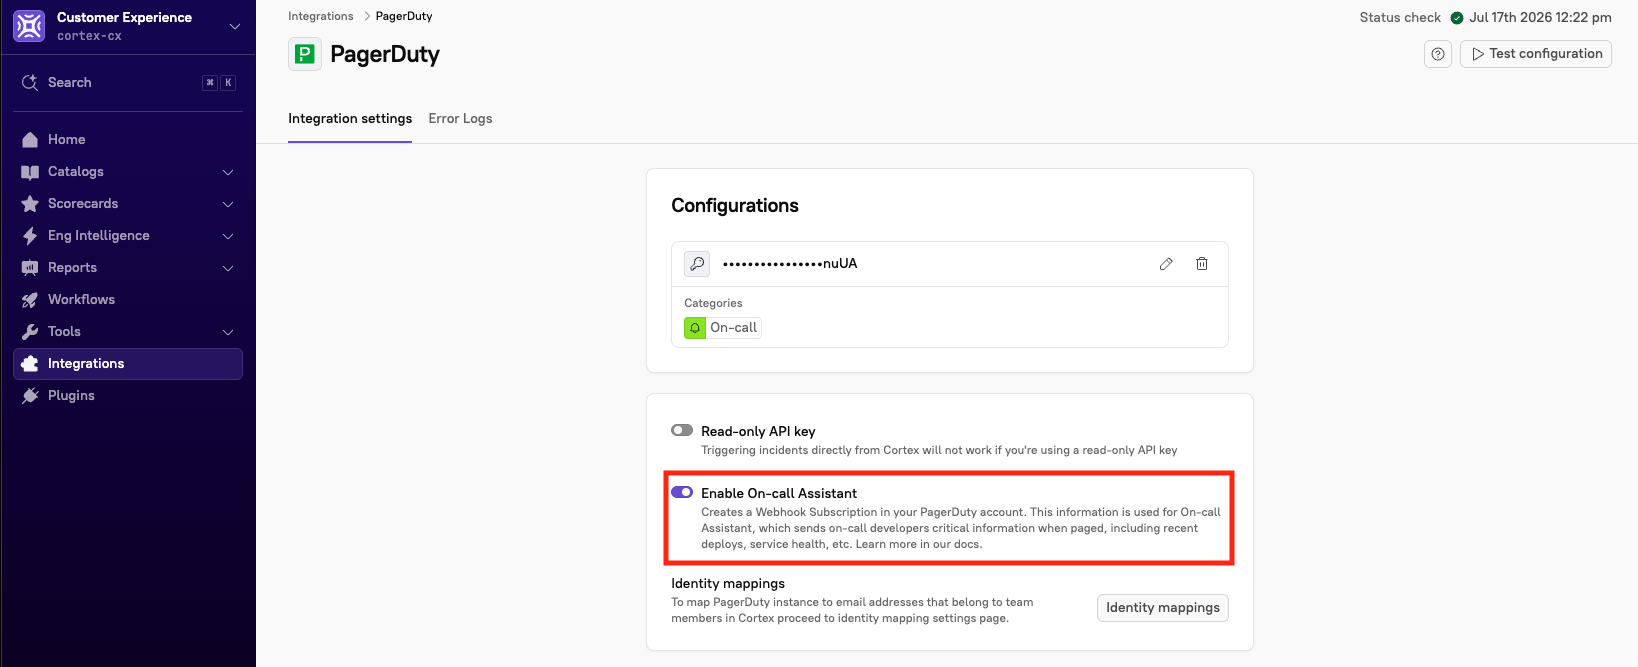Image resolution: width=1638 pixels, height=667 pixels.
Task: Click the Home house icon
Action: 30,139
